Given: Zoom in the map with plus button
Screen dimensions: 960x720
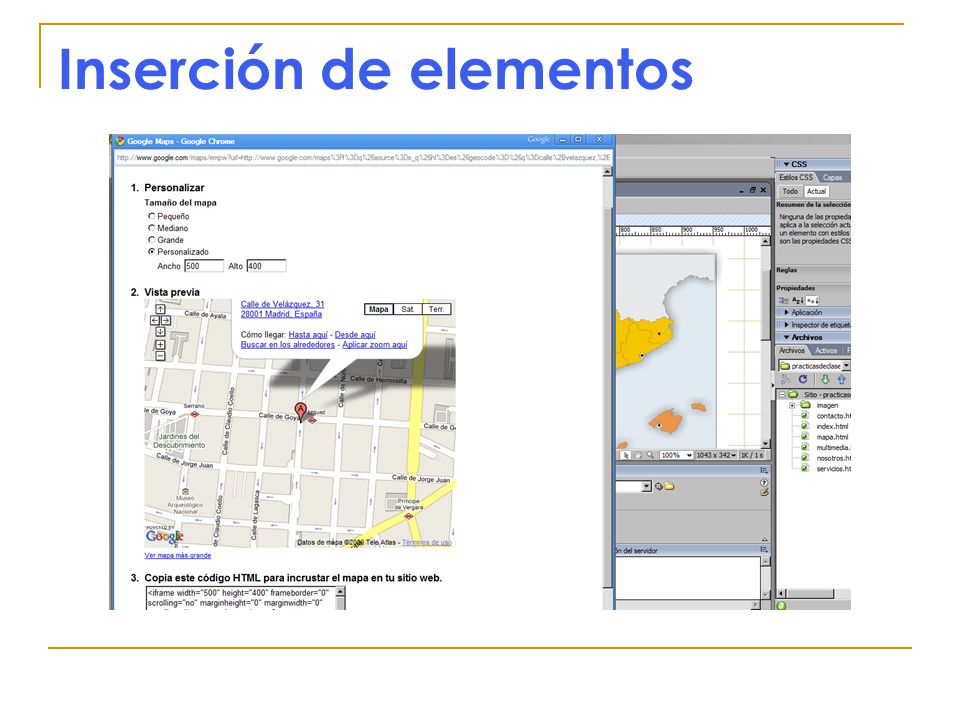Looking at the screenshot, I should [160, 344].
